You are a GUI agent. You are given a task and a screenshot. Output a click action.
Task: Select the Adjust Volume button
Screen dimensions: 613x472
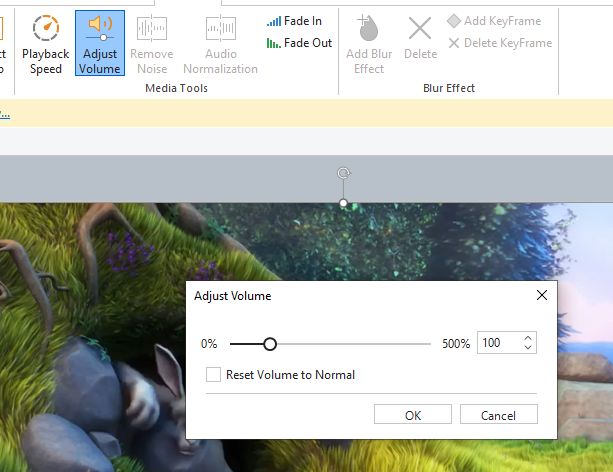[x=100, y=43]
